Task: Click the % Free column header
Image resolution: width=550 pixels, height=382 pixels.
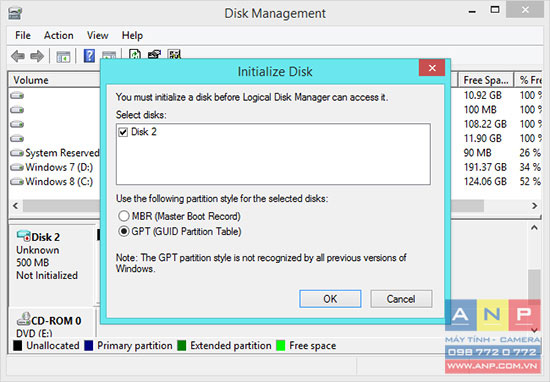Action: coord(529,80)
